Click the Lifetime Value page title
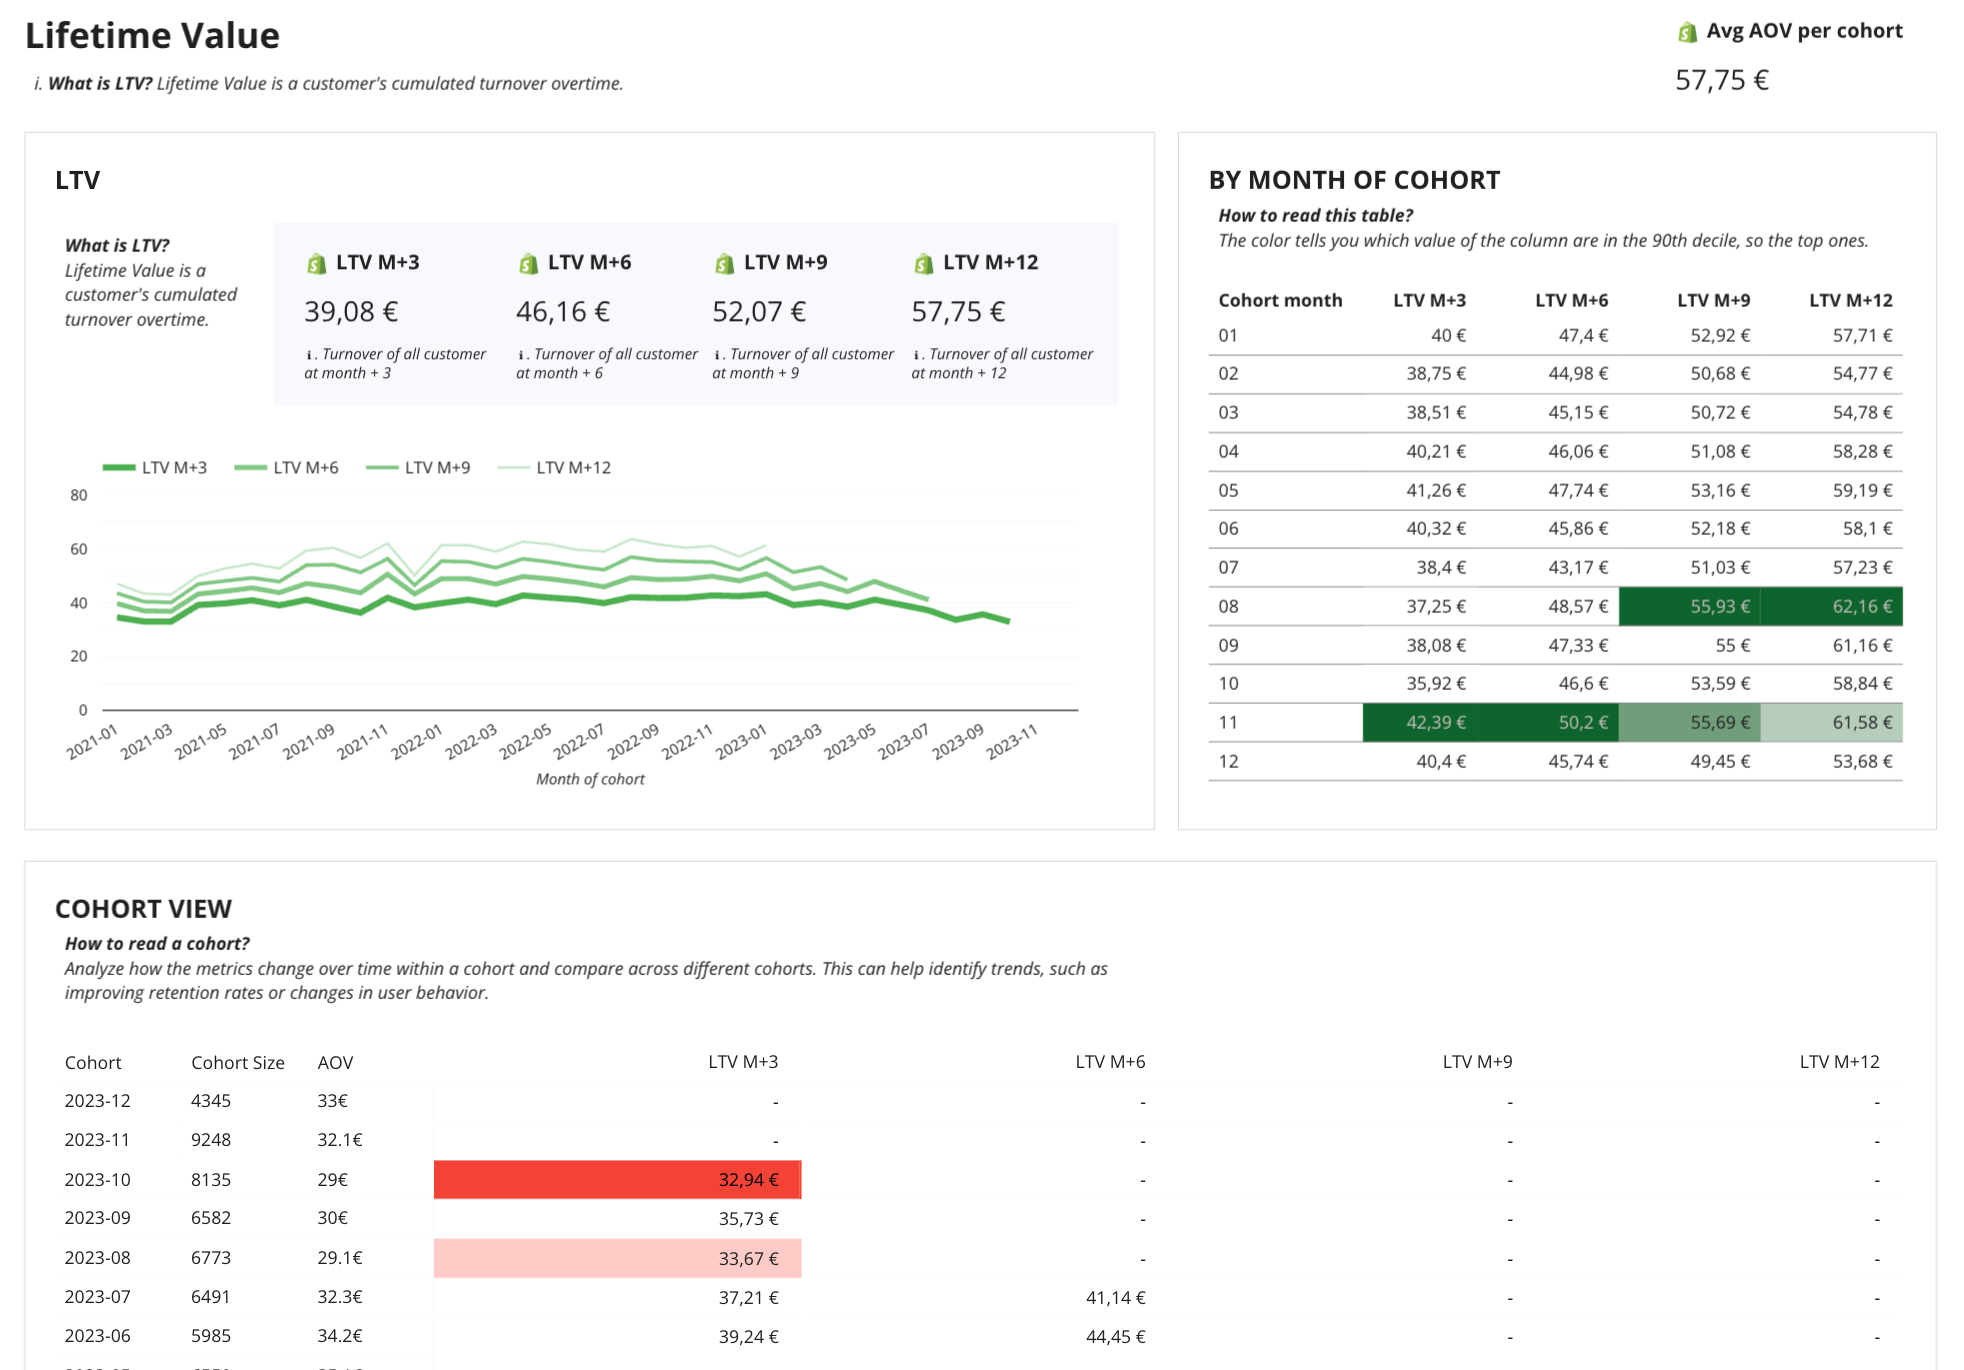 point(152,35)
